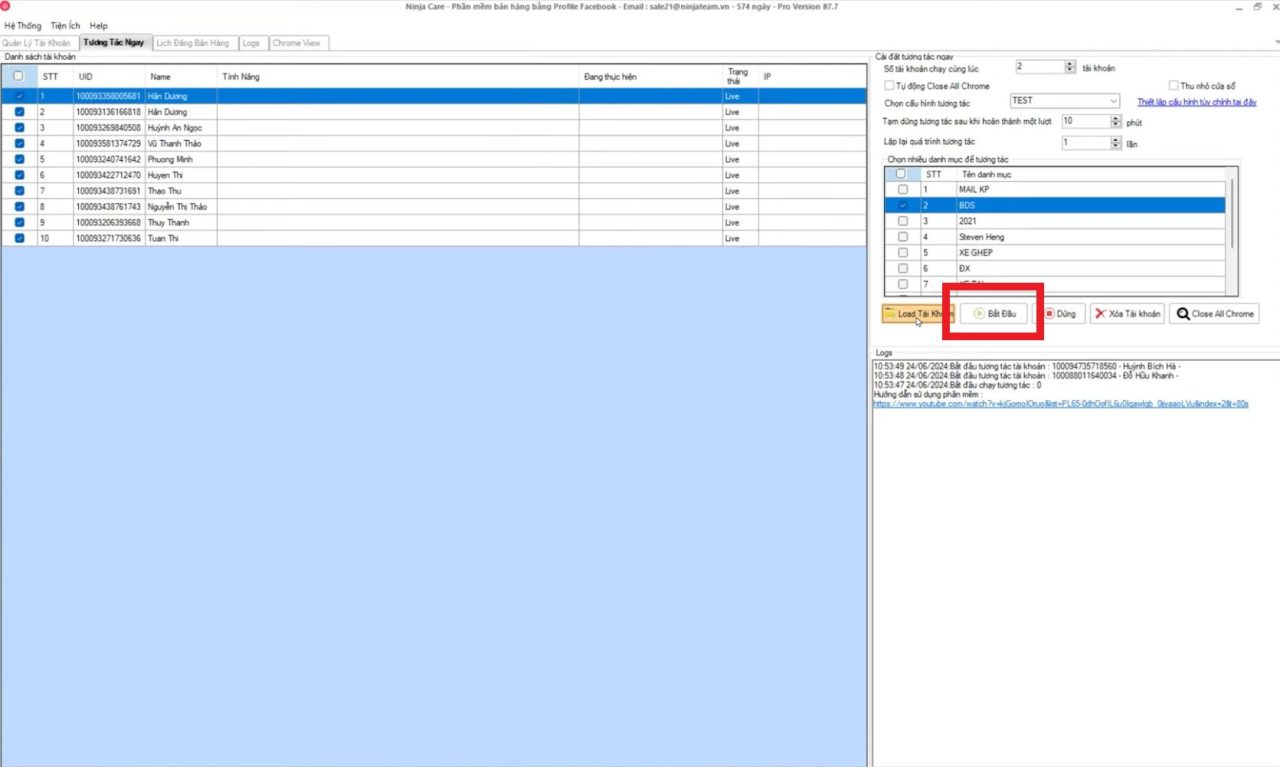Image resolution: width=1280 pixels, height=767 pixels.
Task: Uncheck the checkbox for Tuan Thi
Action: 19,239
